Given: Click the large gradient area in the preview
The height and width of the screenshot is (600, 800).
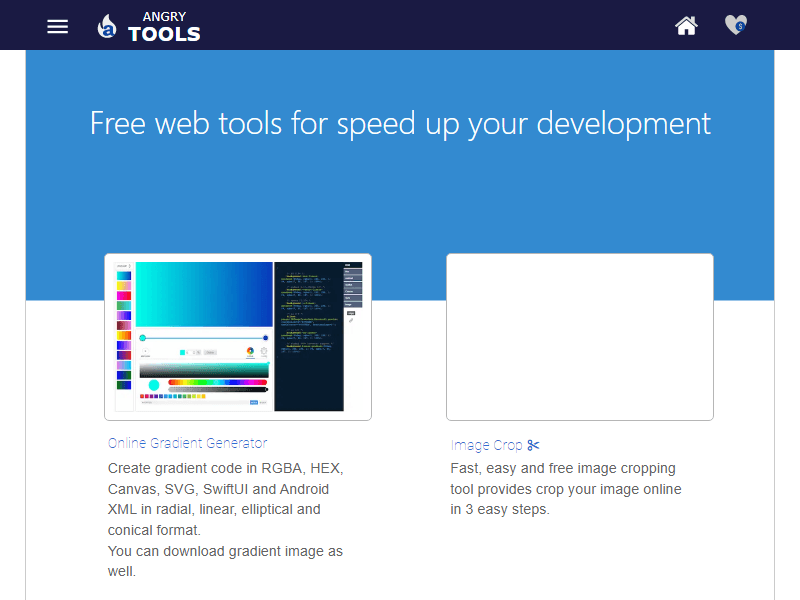Looking at the screenshot, I should 205,293.
